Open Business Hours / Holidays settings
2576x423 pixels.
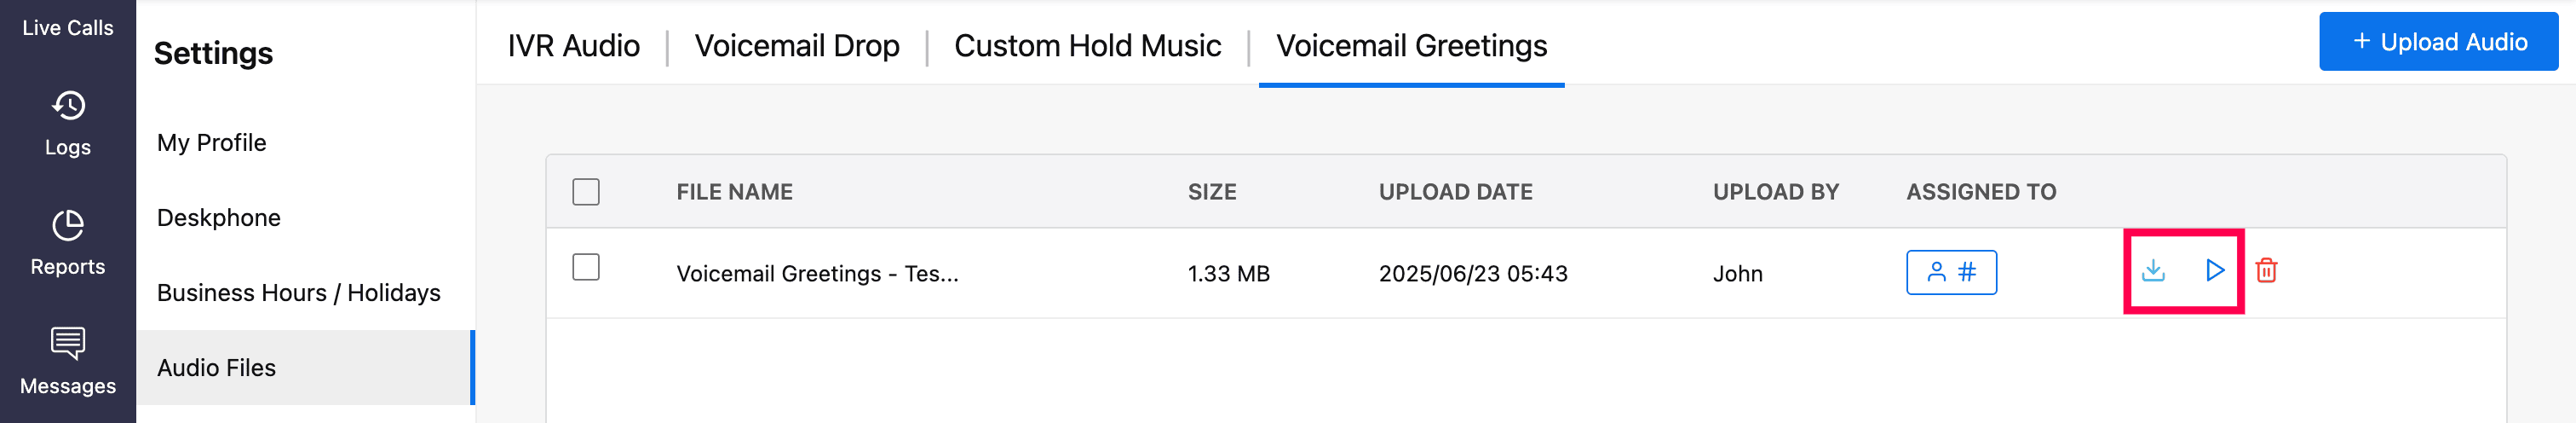298,293
